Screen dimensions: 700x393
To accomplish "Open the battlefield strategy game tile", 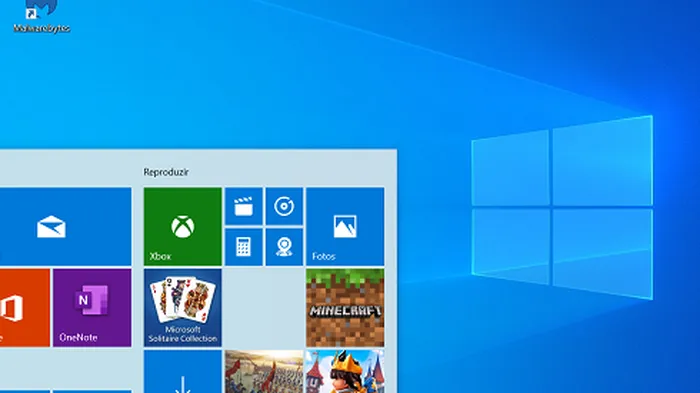I will pos(264,372).
